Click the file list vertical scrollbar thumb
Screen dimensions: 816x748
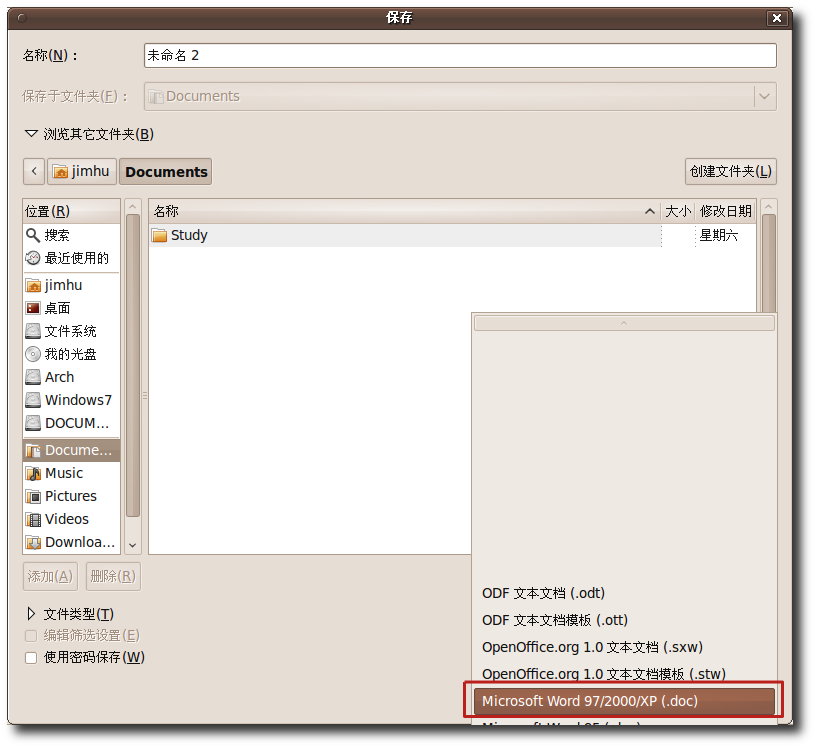click(x=769, y=263)
